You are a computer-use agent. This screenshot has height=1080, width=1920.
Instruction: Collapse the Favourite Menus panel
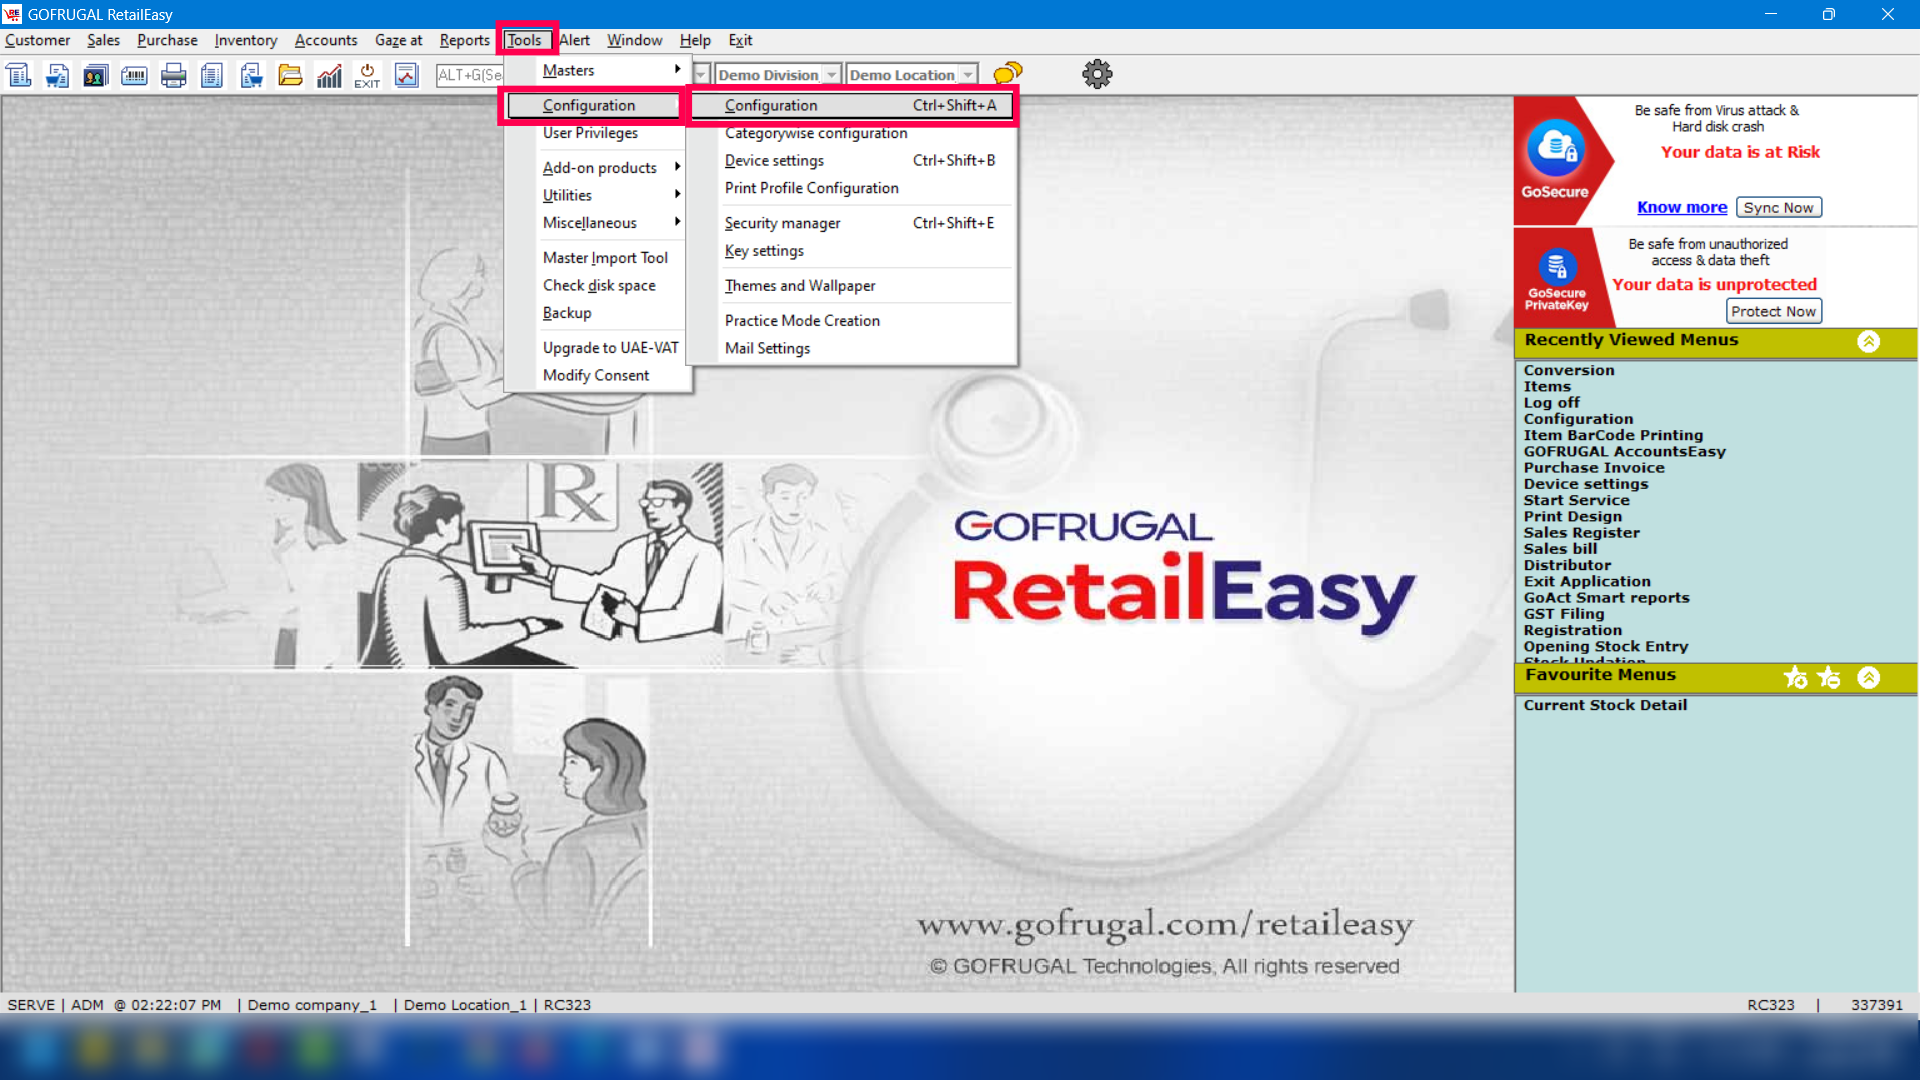[1868, 677]
